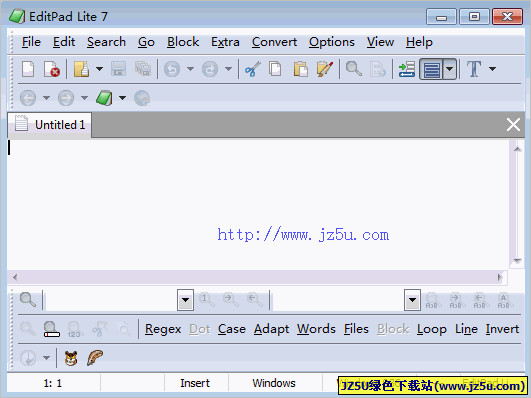Open the Block menu
This screenshot has width=531, height=398.
coord(183,42)
